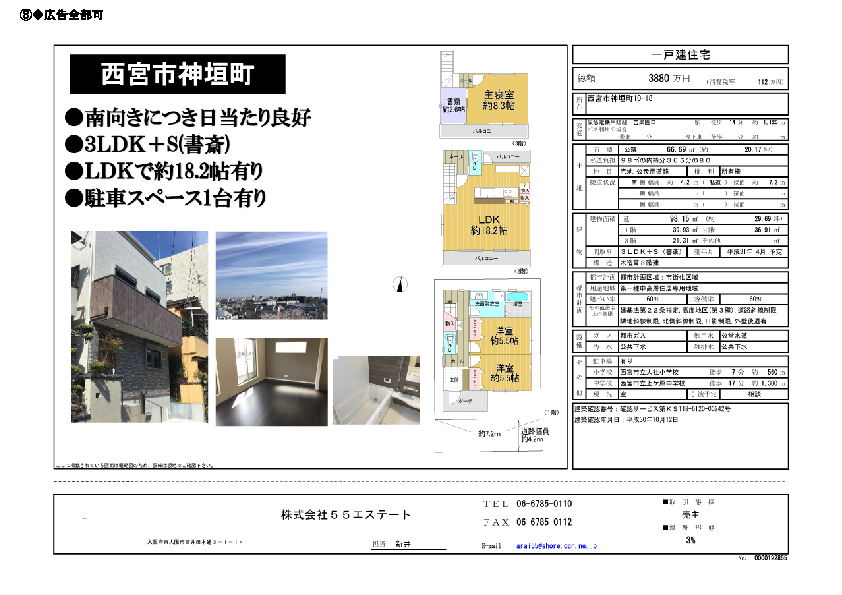
Task: Click the company name 株式会社55エステート
Action: click(x=345, y=515)
